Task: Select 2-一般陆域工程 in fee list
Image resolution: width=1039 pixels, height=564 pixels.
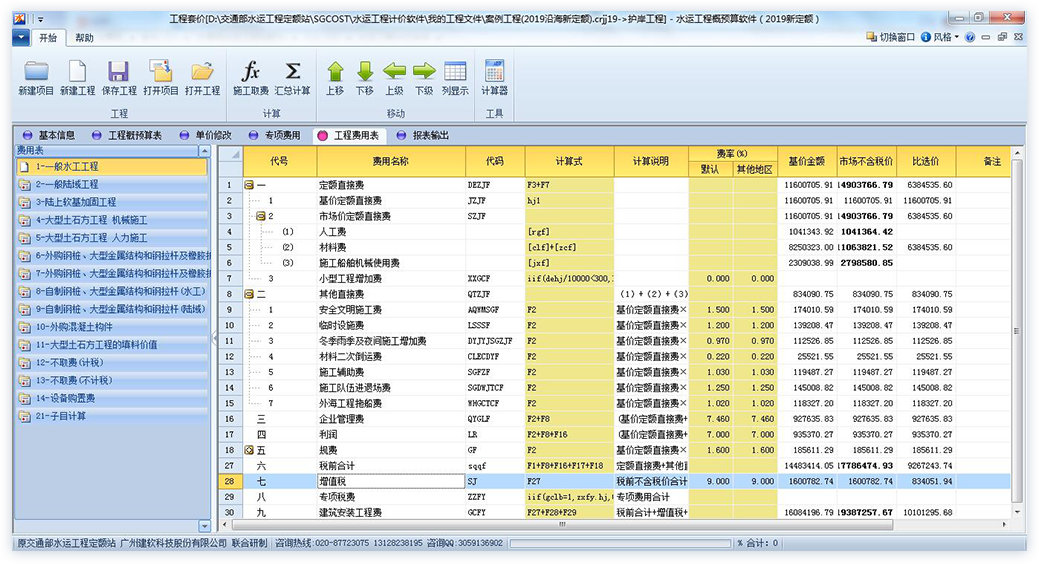Action: coord(111,184)
